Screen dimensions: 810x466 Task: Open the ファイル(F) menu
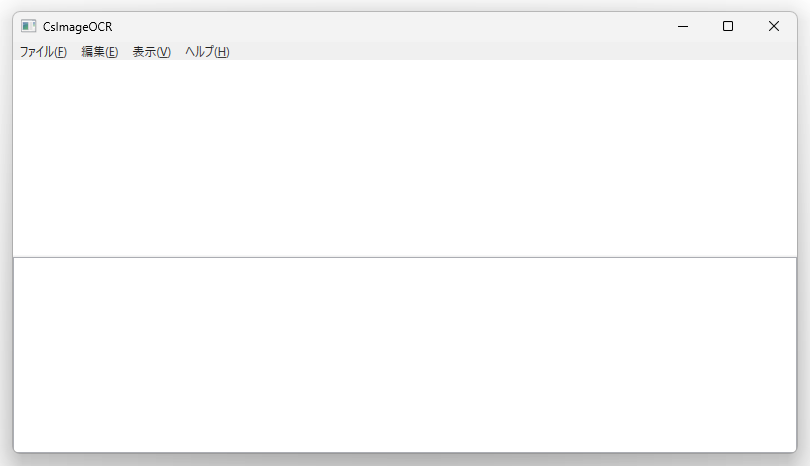click(x=43, y=52)
